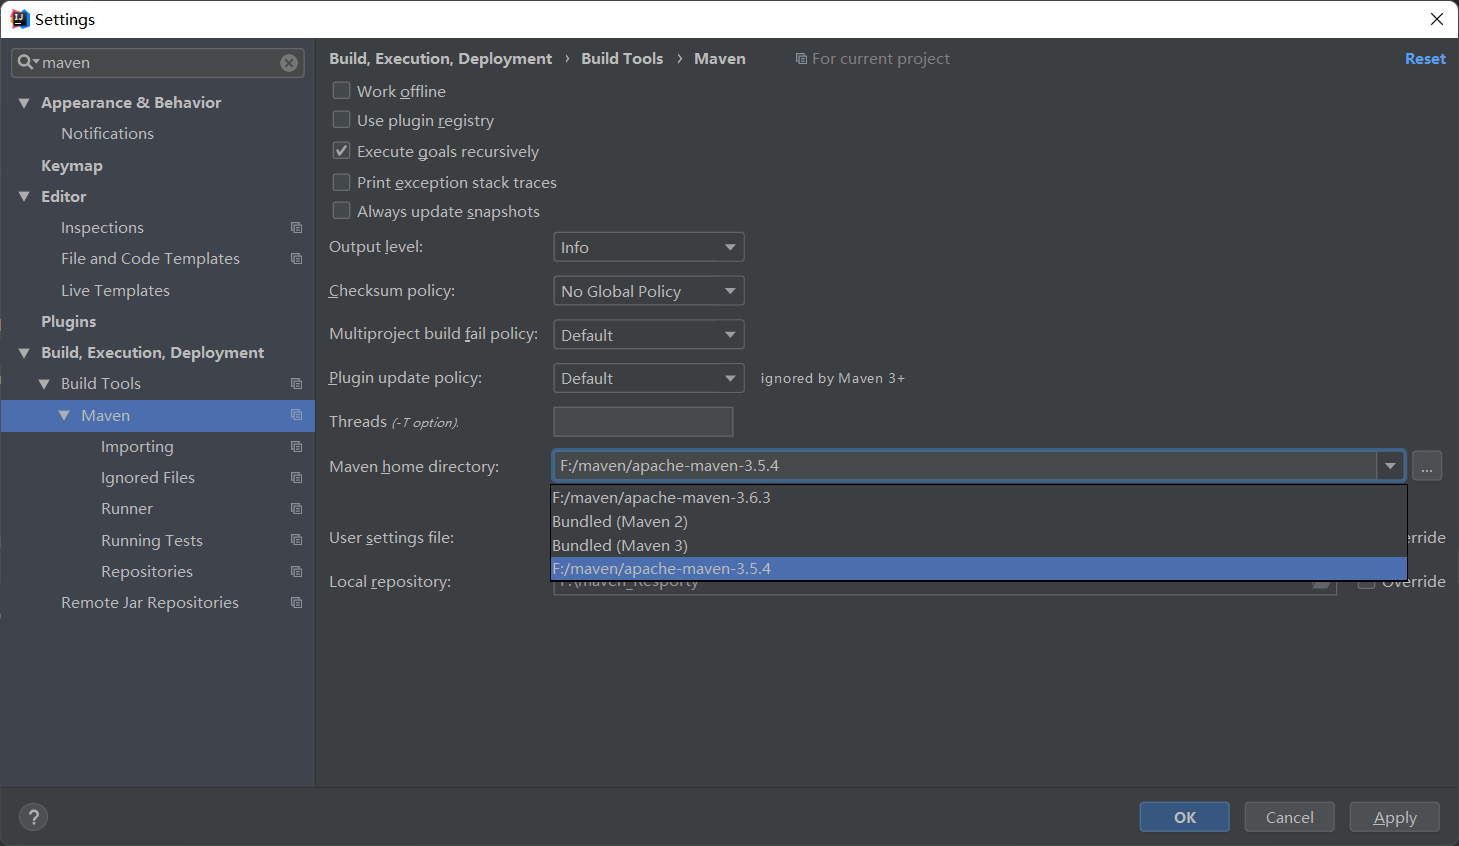
Task: Click project-level icon next to Runner
Action: (296, 509)
